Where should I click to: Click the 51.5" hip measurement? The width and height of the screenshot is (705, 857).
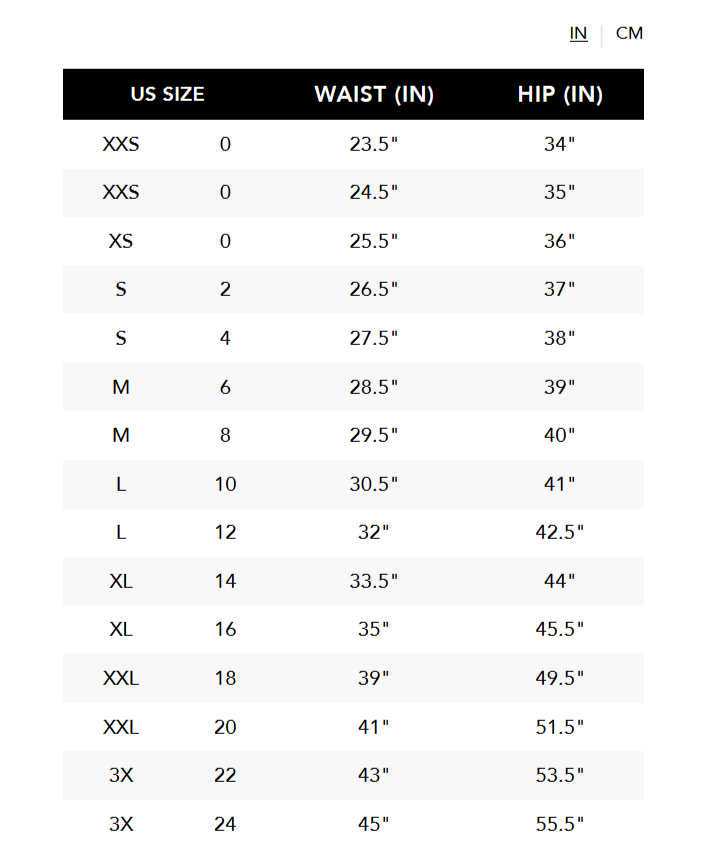click(560, 727)
